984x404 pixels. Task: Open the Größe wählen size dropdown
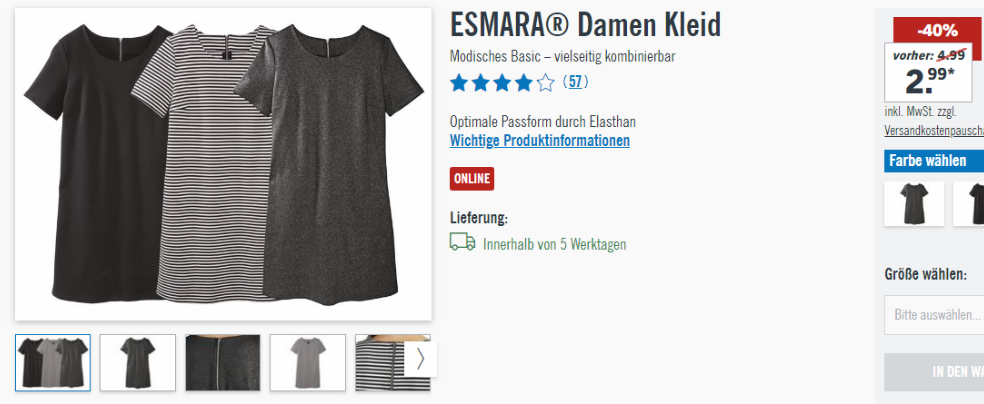(x=934, y=315)
